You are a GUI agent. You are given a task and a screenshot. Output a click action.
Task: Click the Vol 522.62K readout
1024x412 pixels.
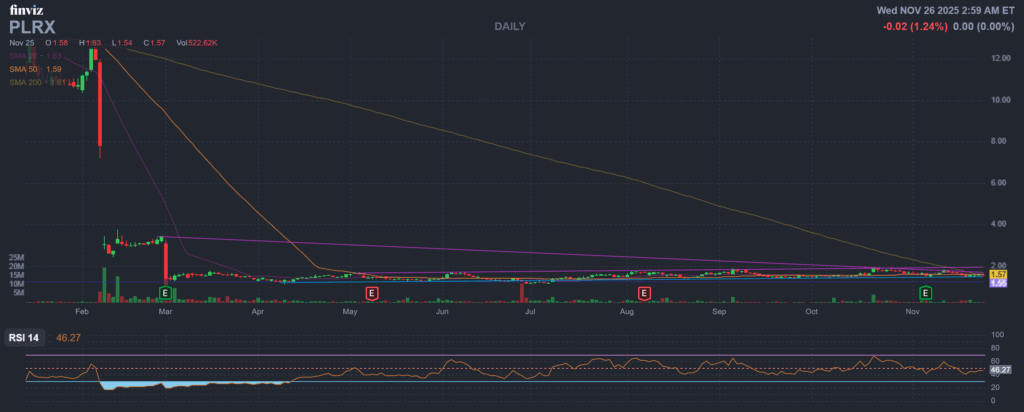(198, 43)
